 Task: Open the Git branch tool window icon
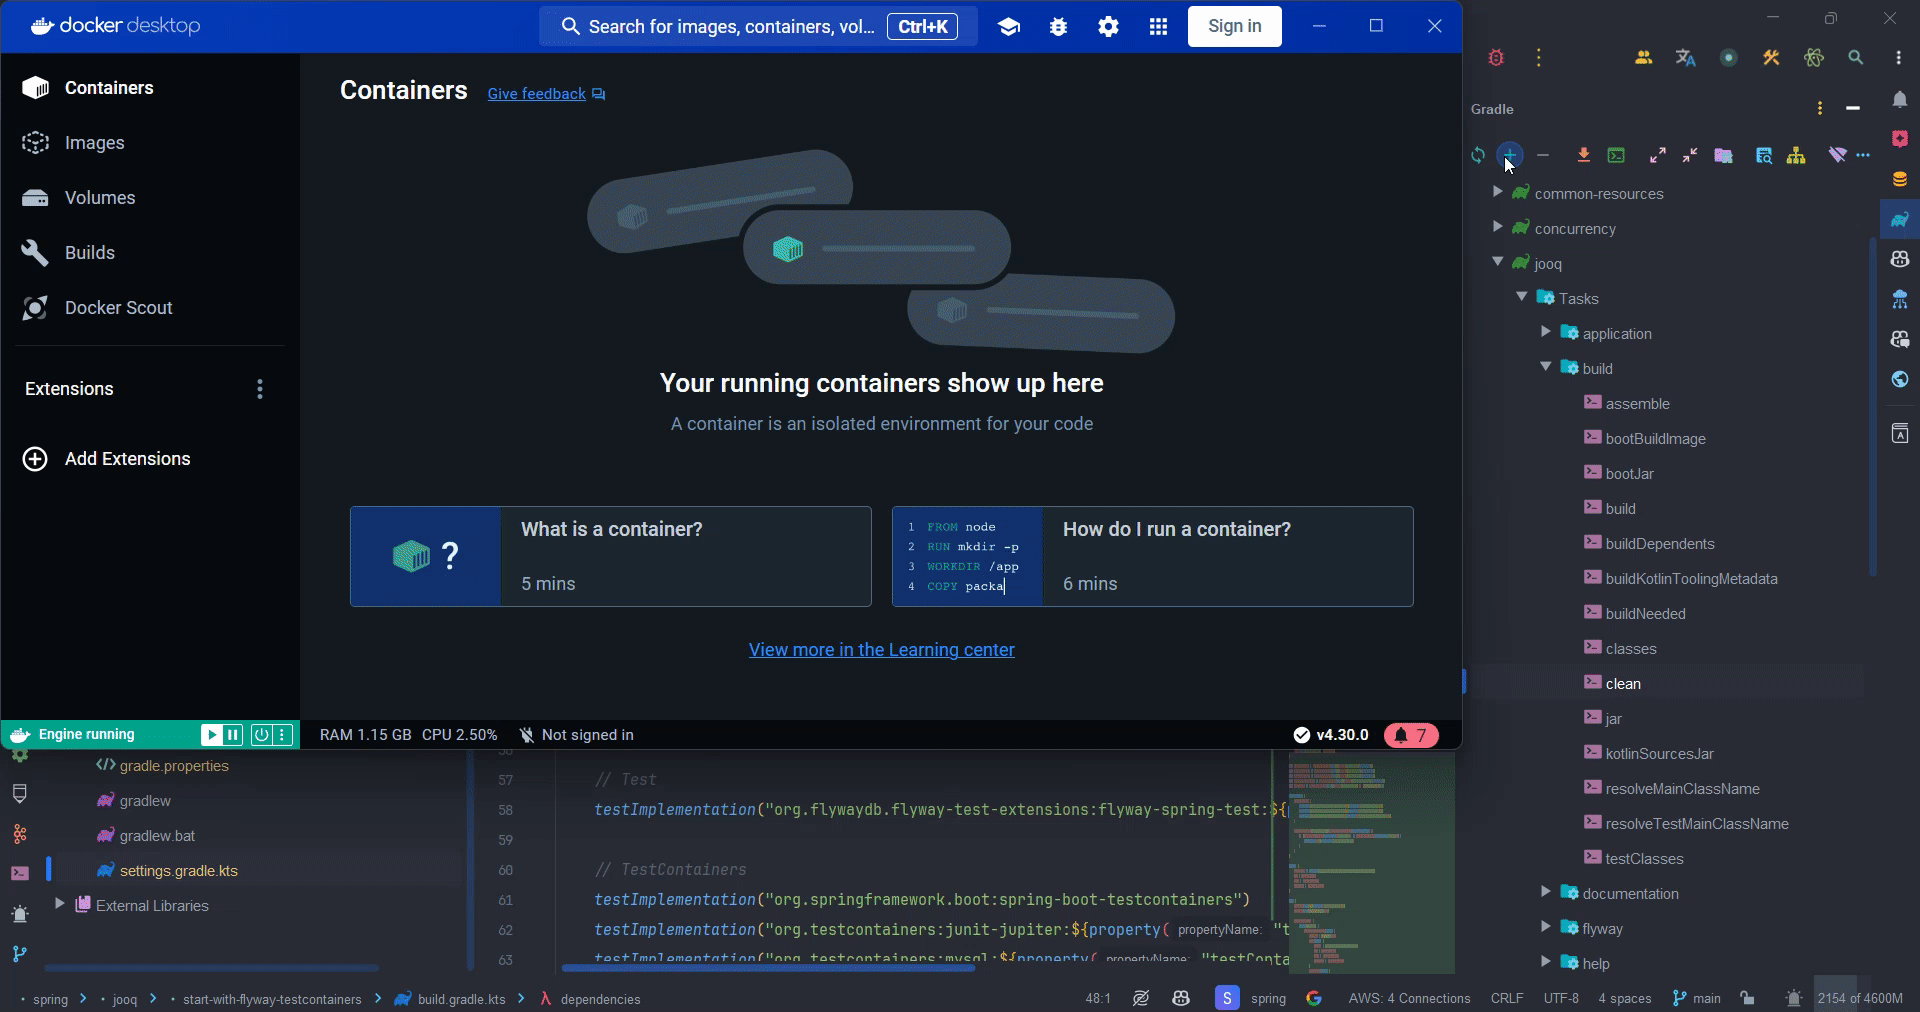20,954
